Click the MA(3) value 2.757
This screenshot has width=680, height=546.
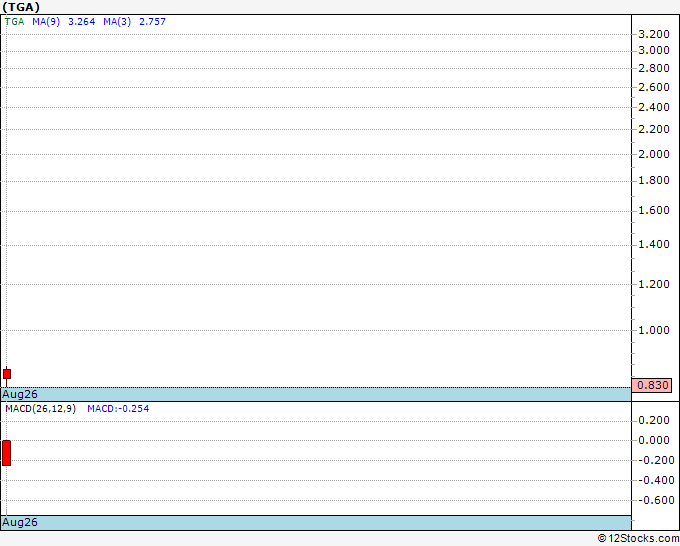coord(152,22)
